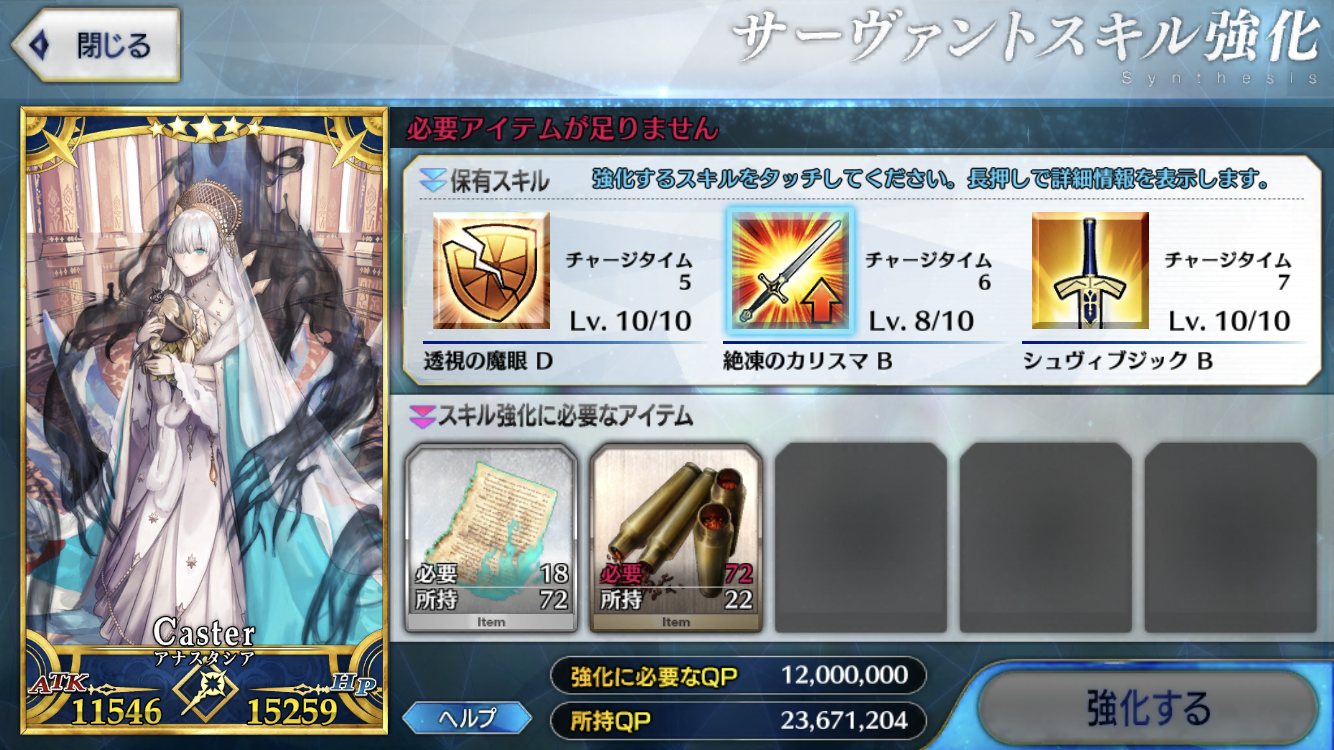Tap the torn page material item

(492, 538)
